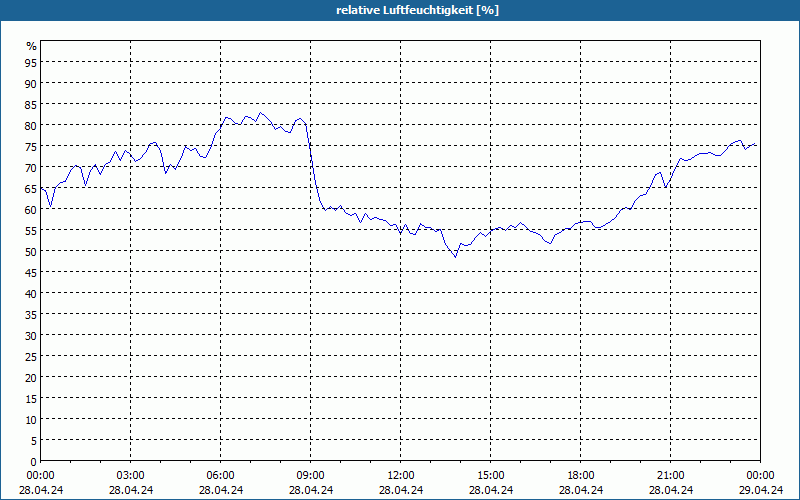Click the 29.04.24 date label
This screenshot has width=800, height=500.
[x=761, y=490]
